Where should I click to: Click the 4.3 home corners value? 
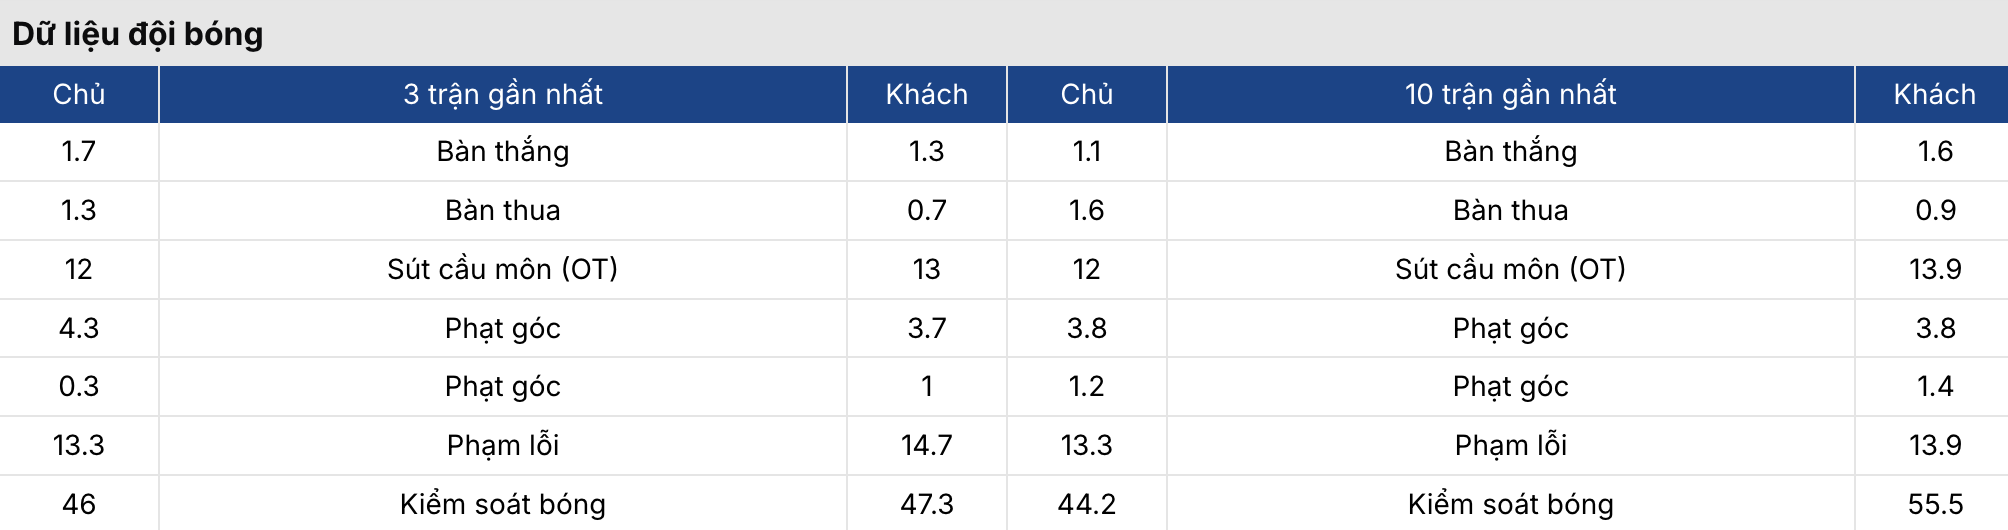pyautogui.click(x=79, y=328)
